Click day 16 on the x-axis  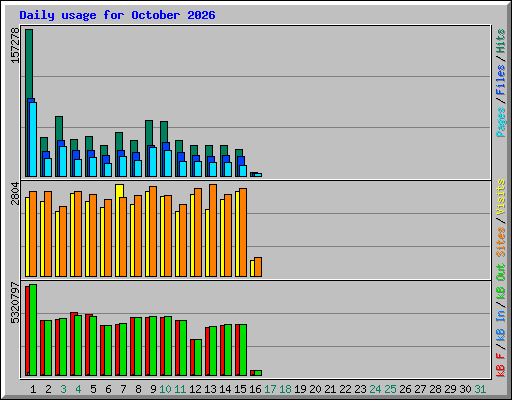point(255,389)
